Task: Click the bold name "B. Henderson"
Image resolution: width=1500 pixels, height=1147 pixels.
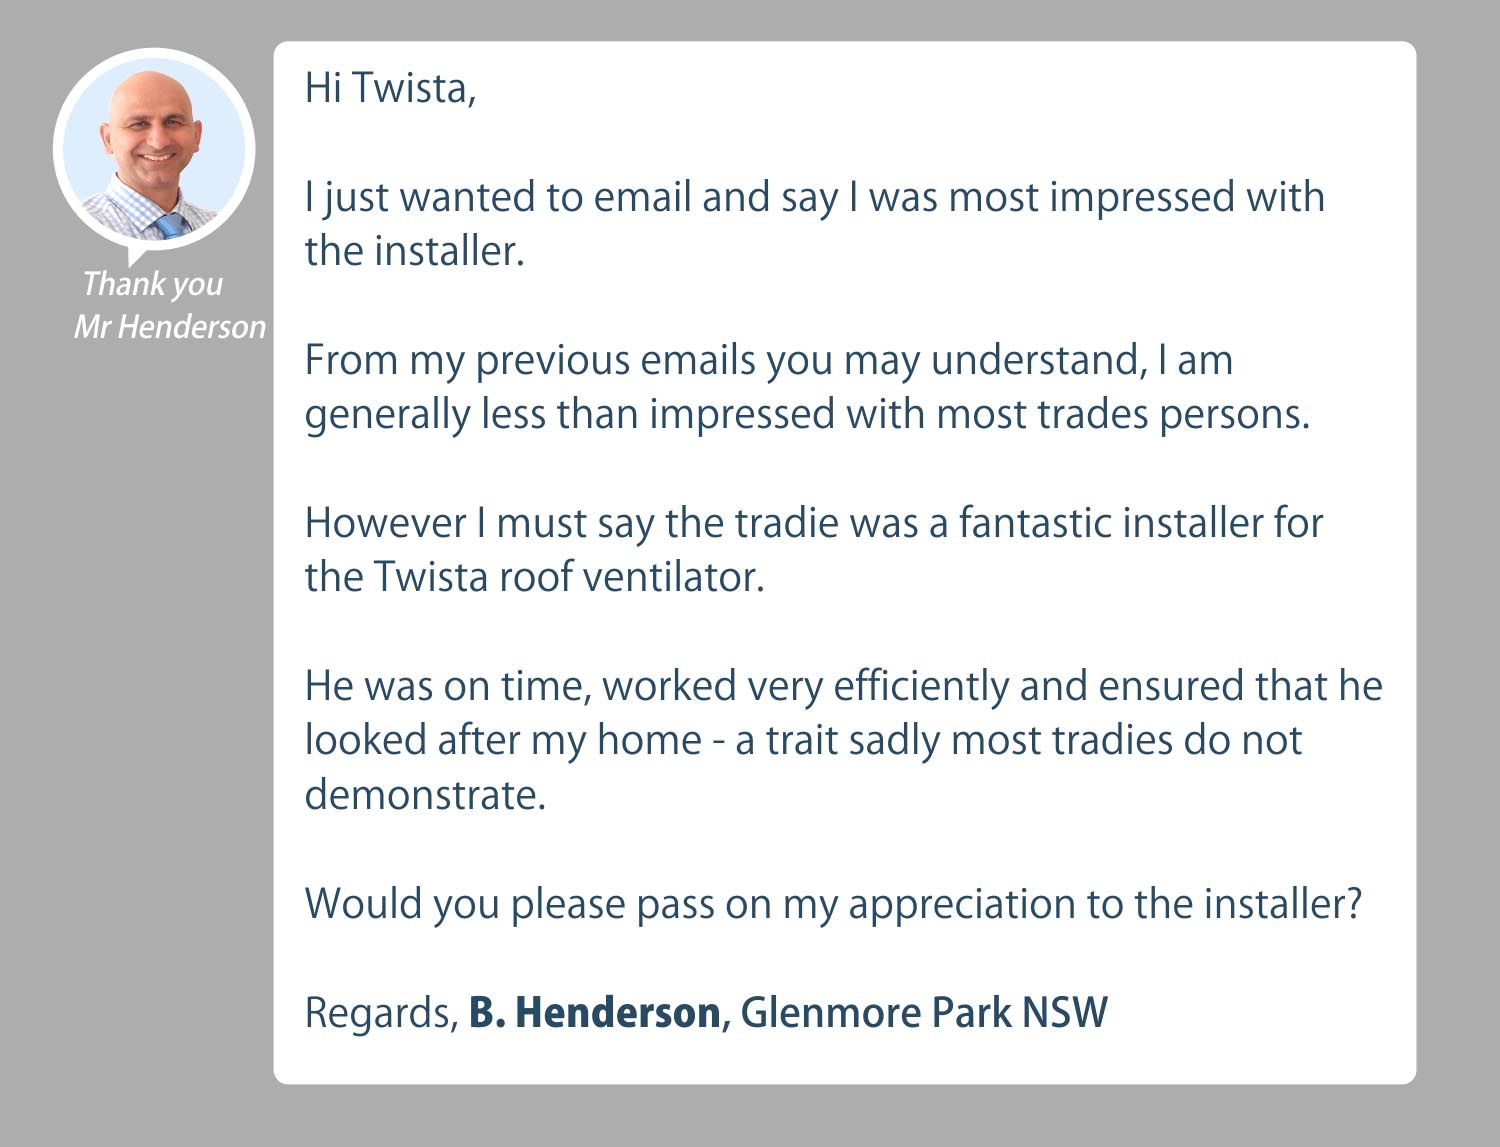Action: point(595,1013)
